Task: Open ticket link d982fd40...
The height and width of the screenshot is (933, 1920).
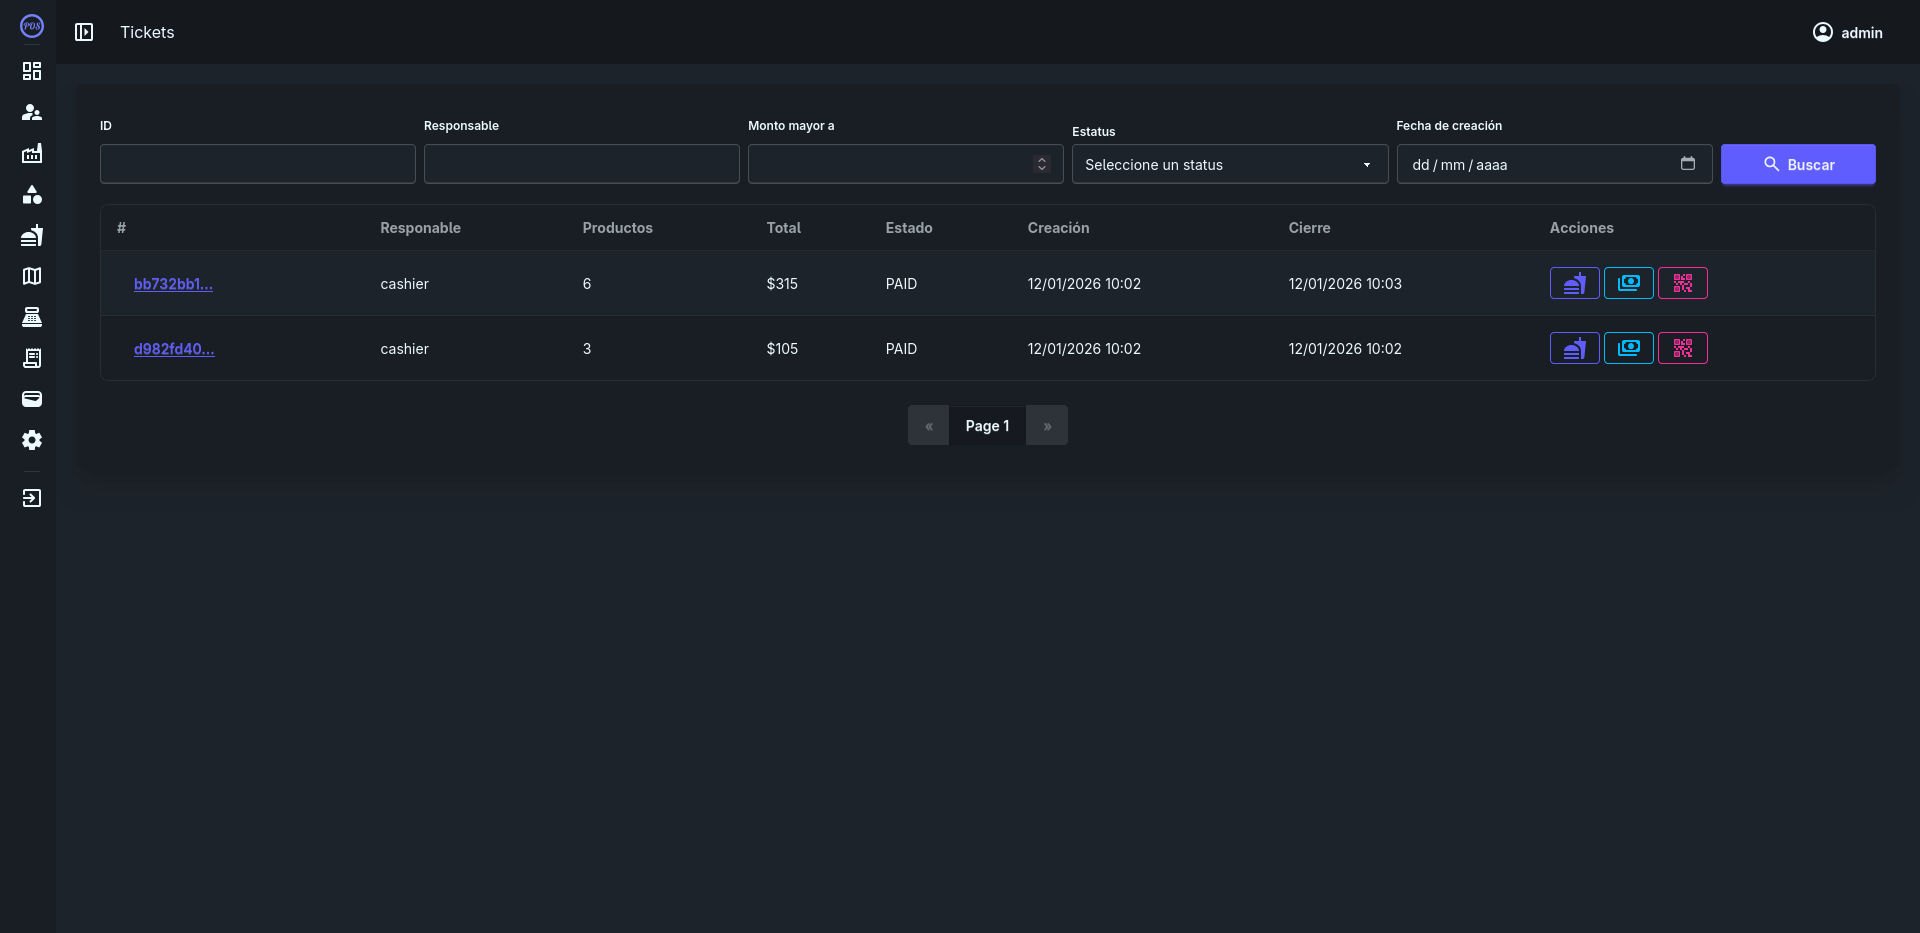Action: (x=174, y=348)
